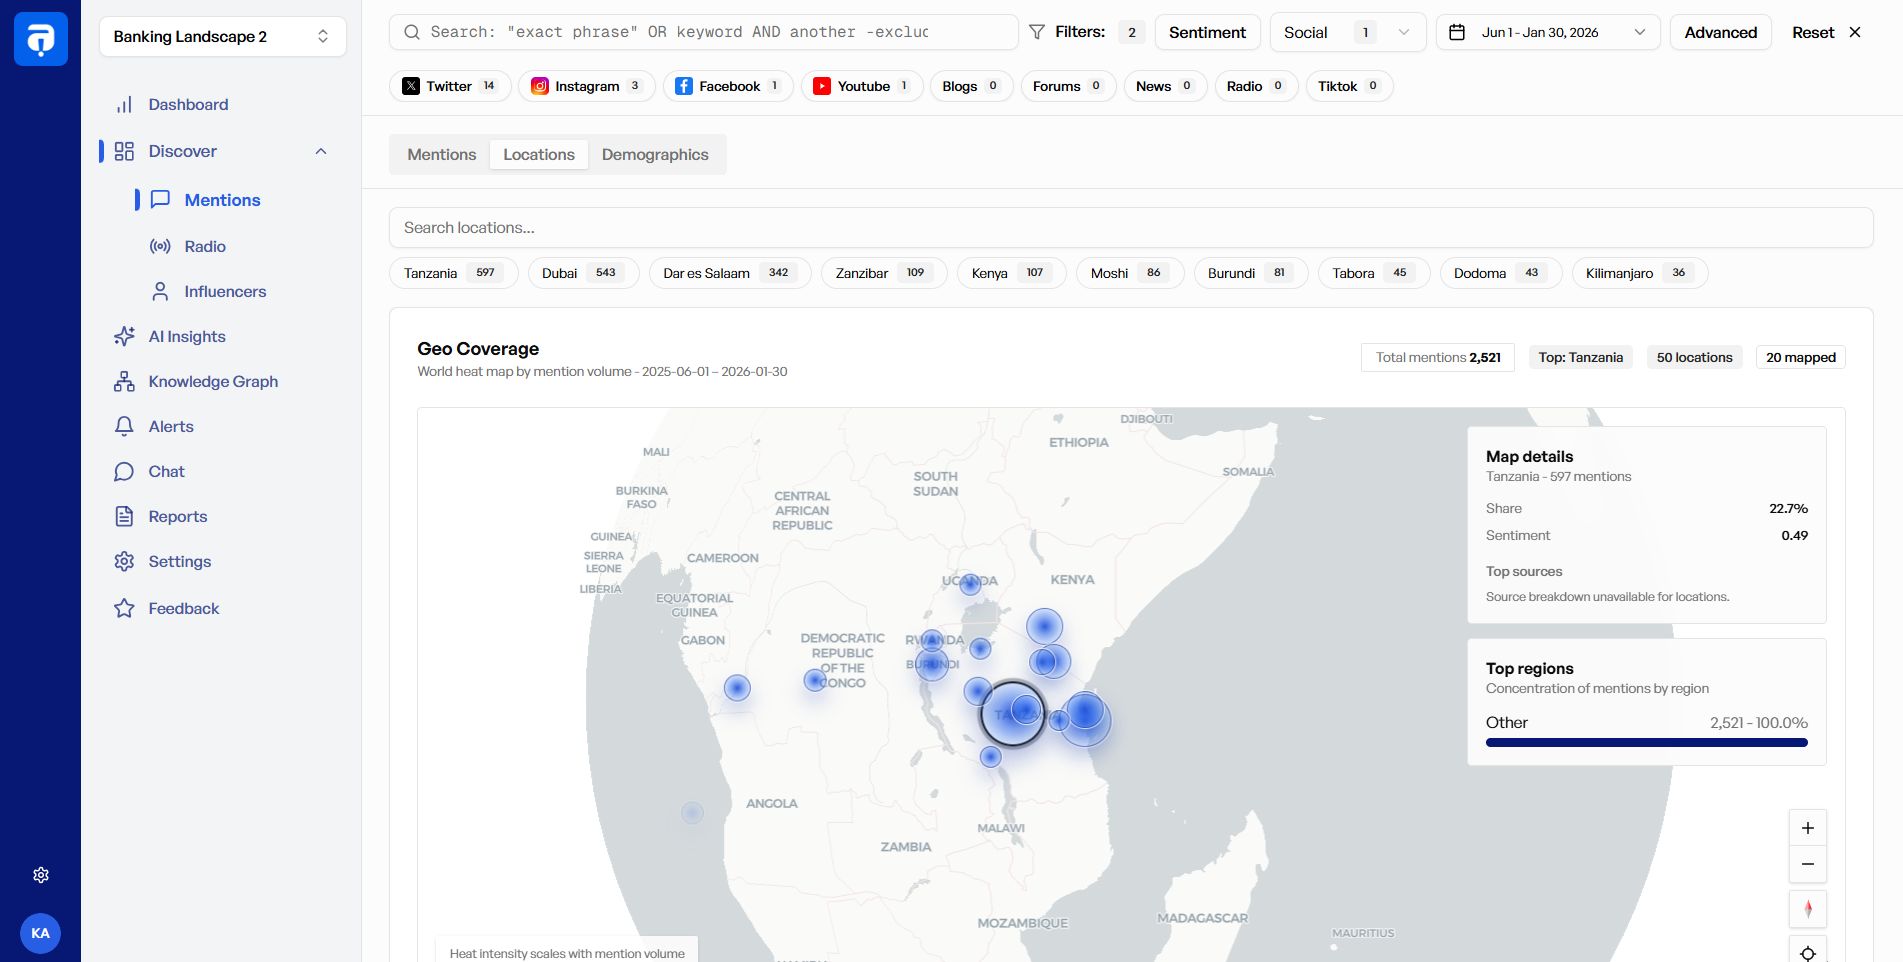
Task: Click the compass reset-orientation map control
Action: (1808, 909)
